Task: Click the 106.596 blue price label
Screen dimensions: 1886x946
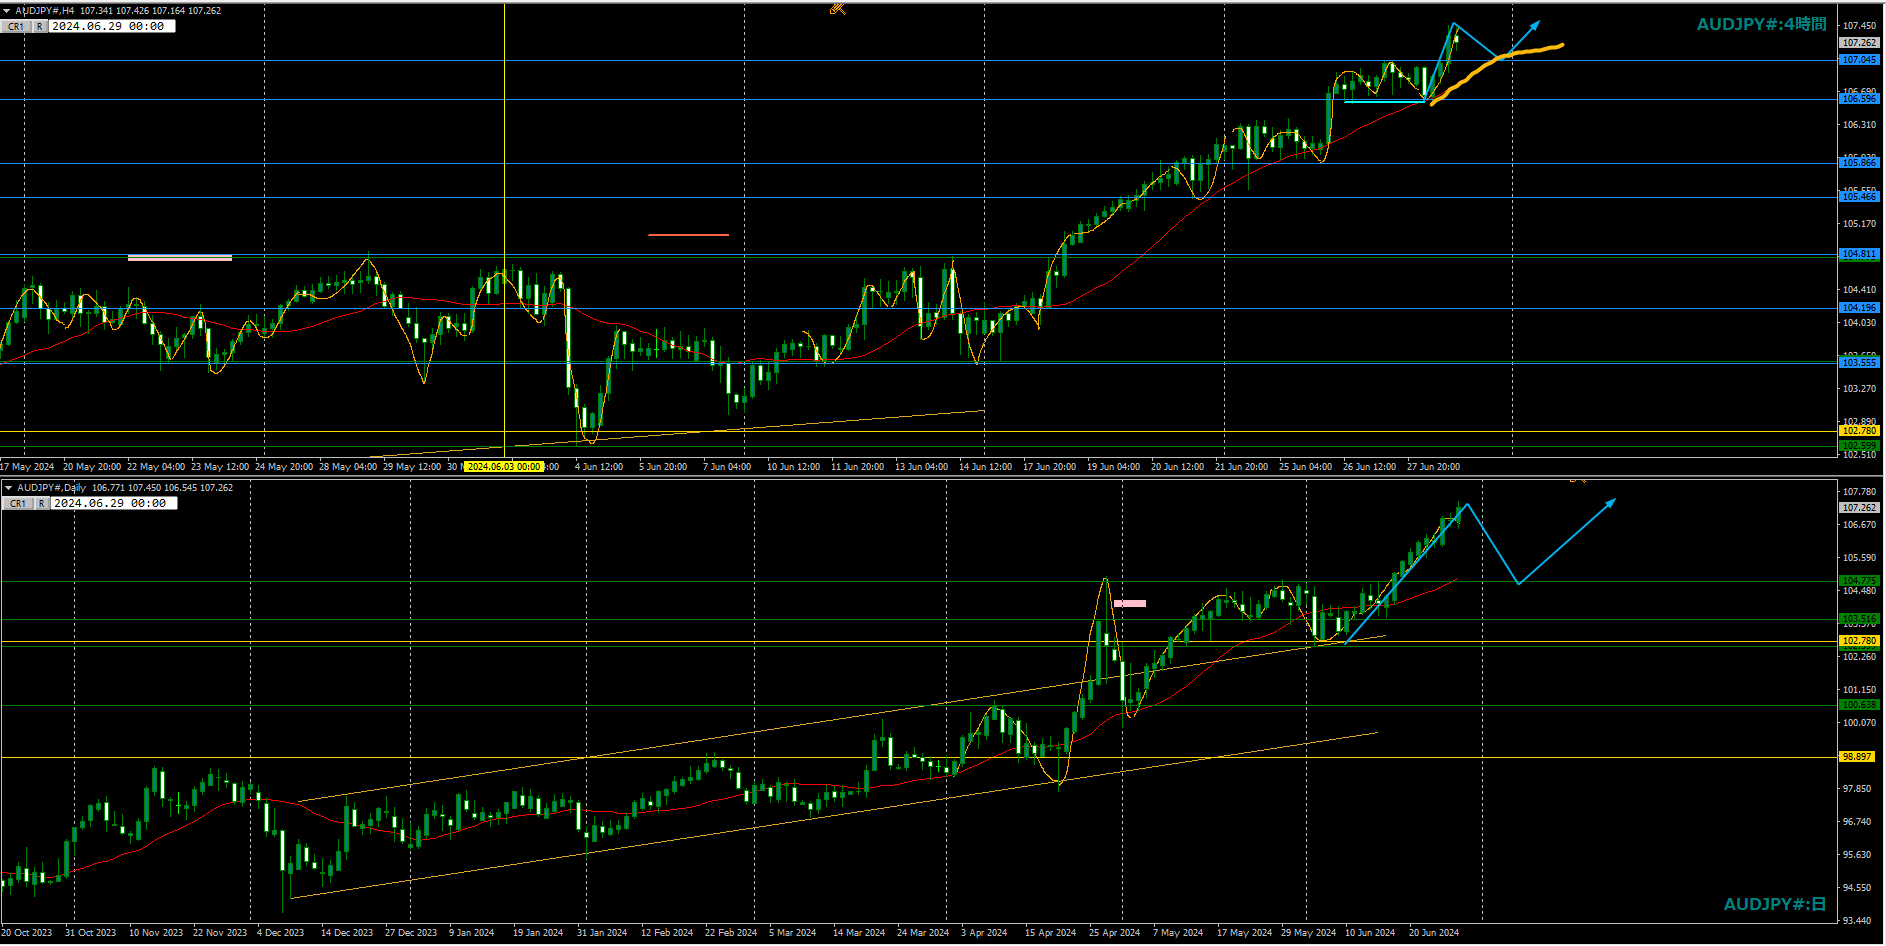Action: coord(1860,99)
